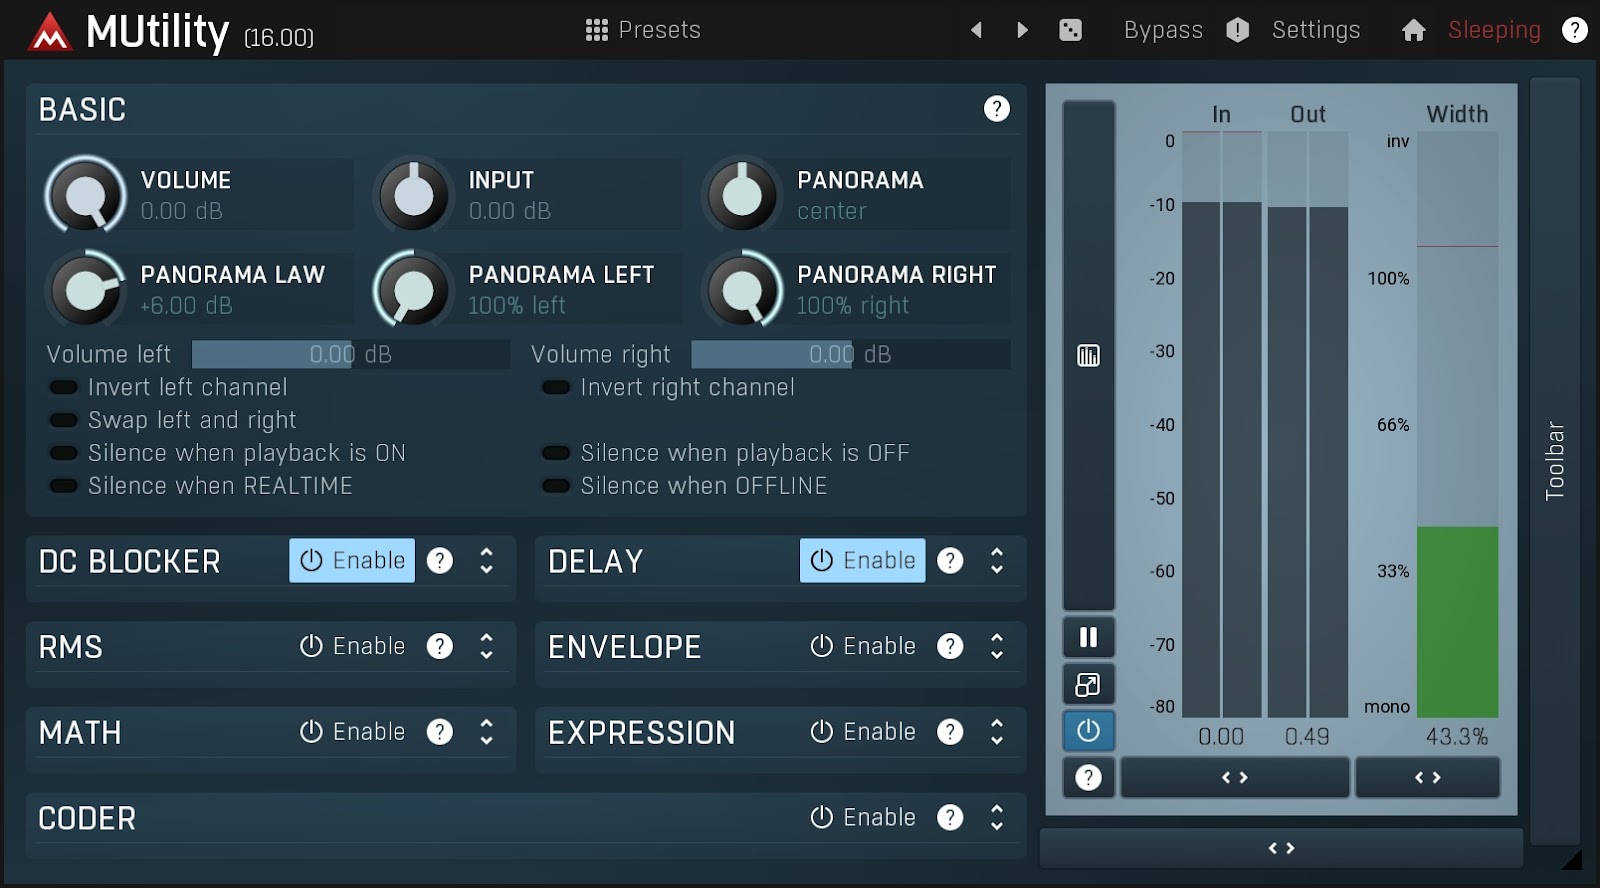Click the resize corner handle
The height and width of the screenshot is (888, 1600).
click(x=1572, y=859)
